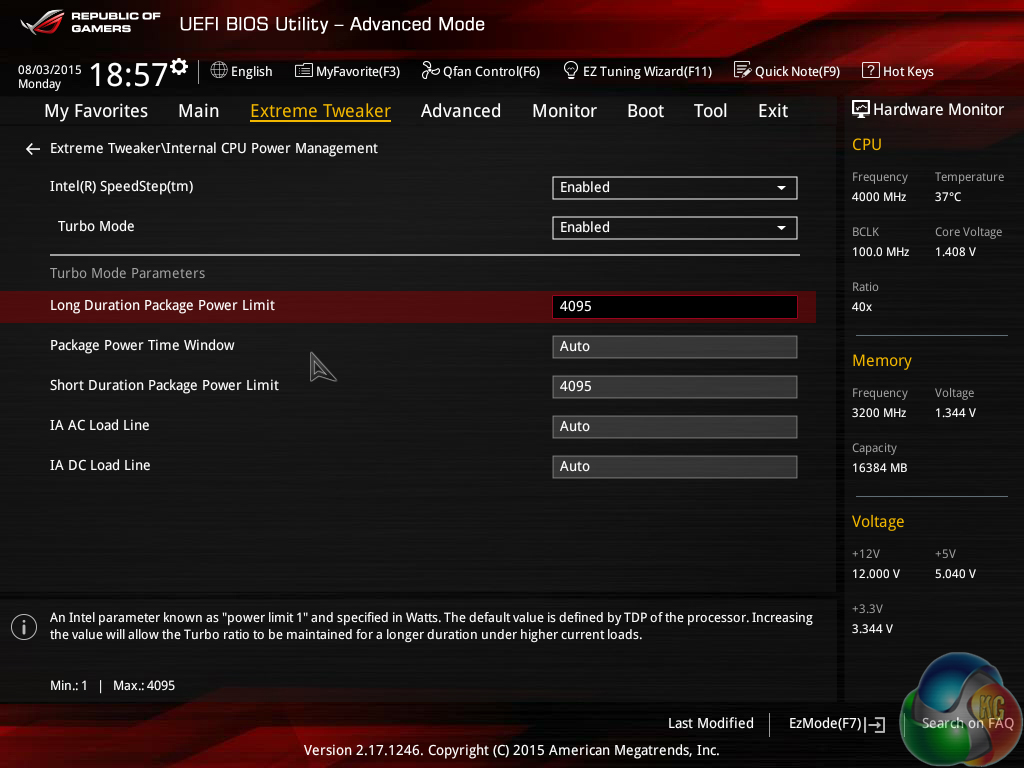Open the Monitor tab
This screenshot has width=1024, height=768.
pos(564,111)
